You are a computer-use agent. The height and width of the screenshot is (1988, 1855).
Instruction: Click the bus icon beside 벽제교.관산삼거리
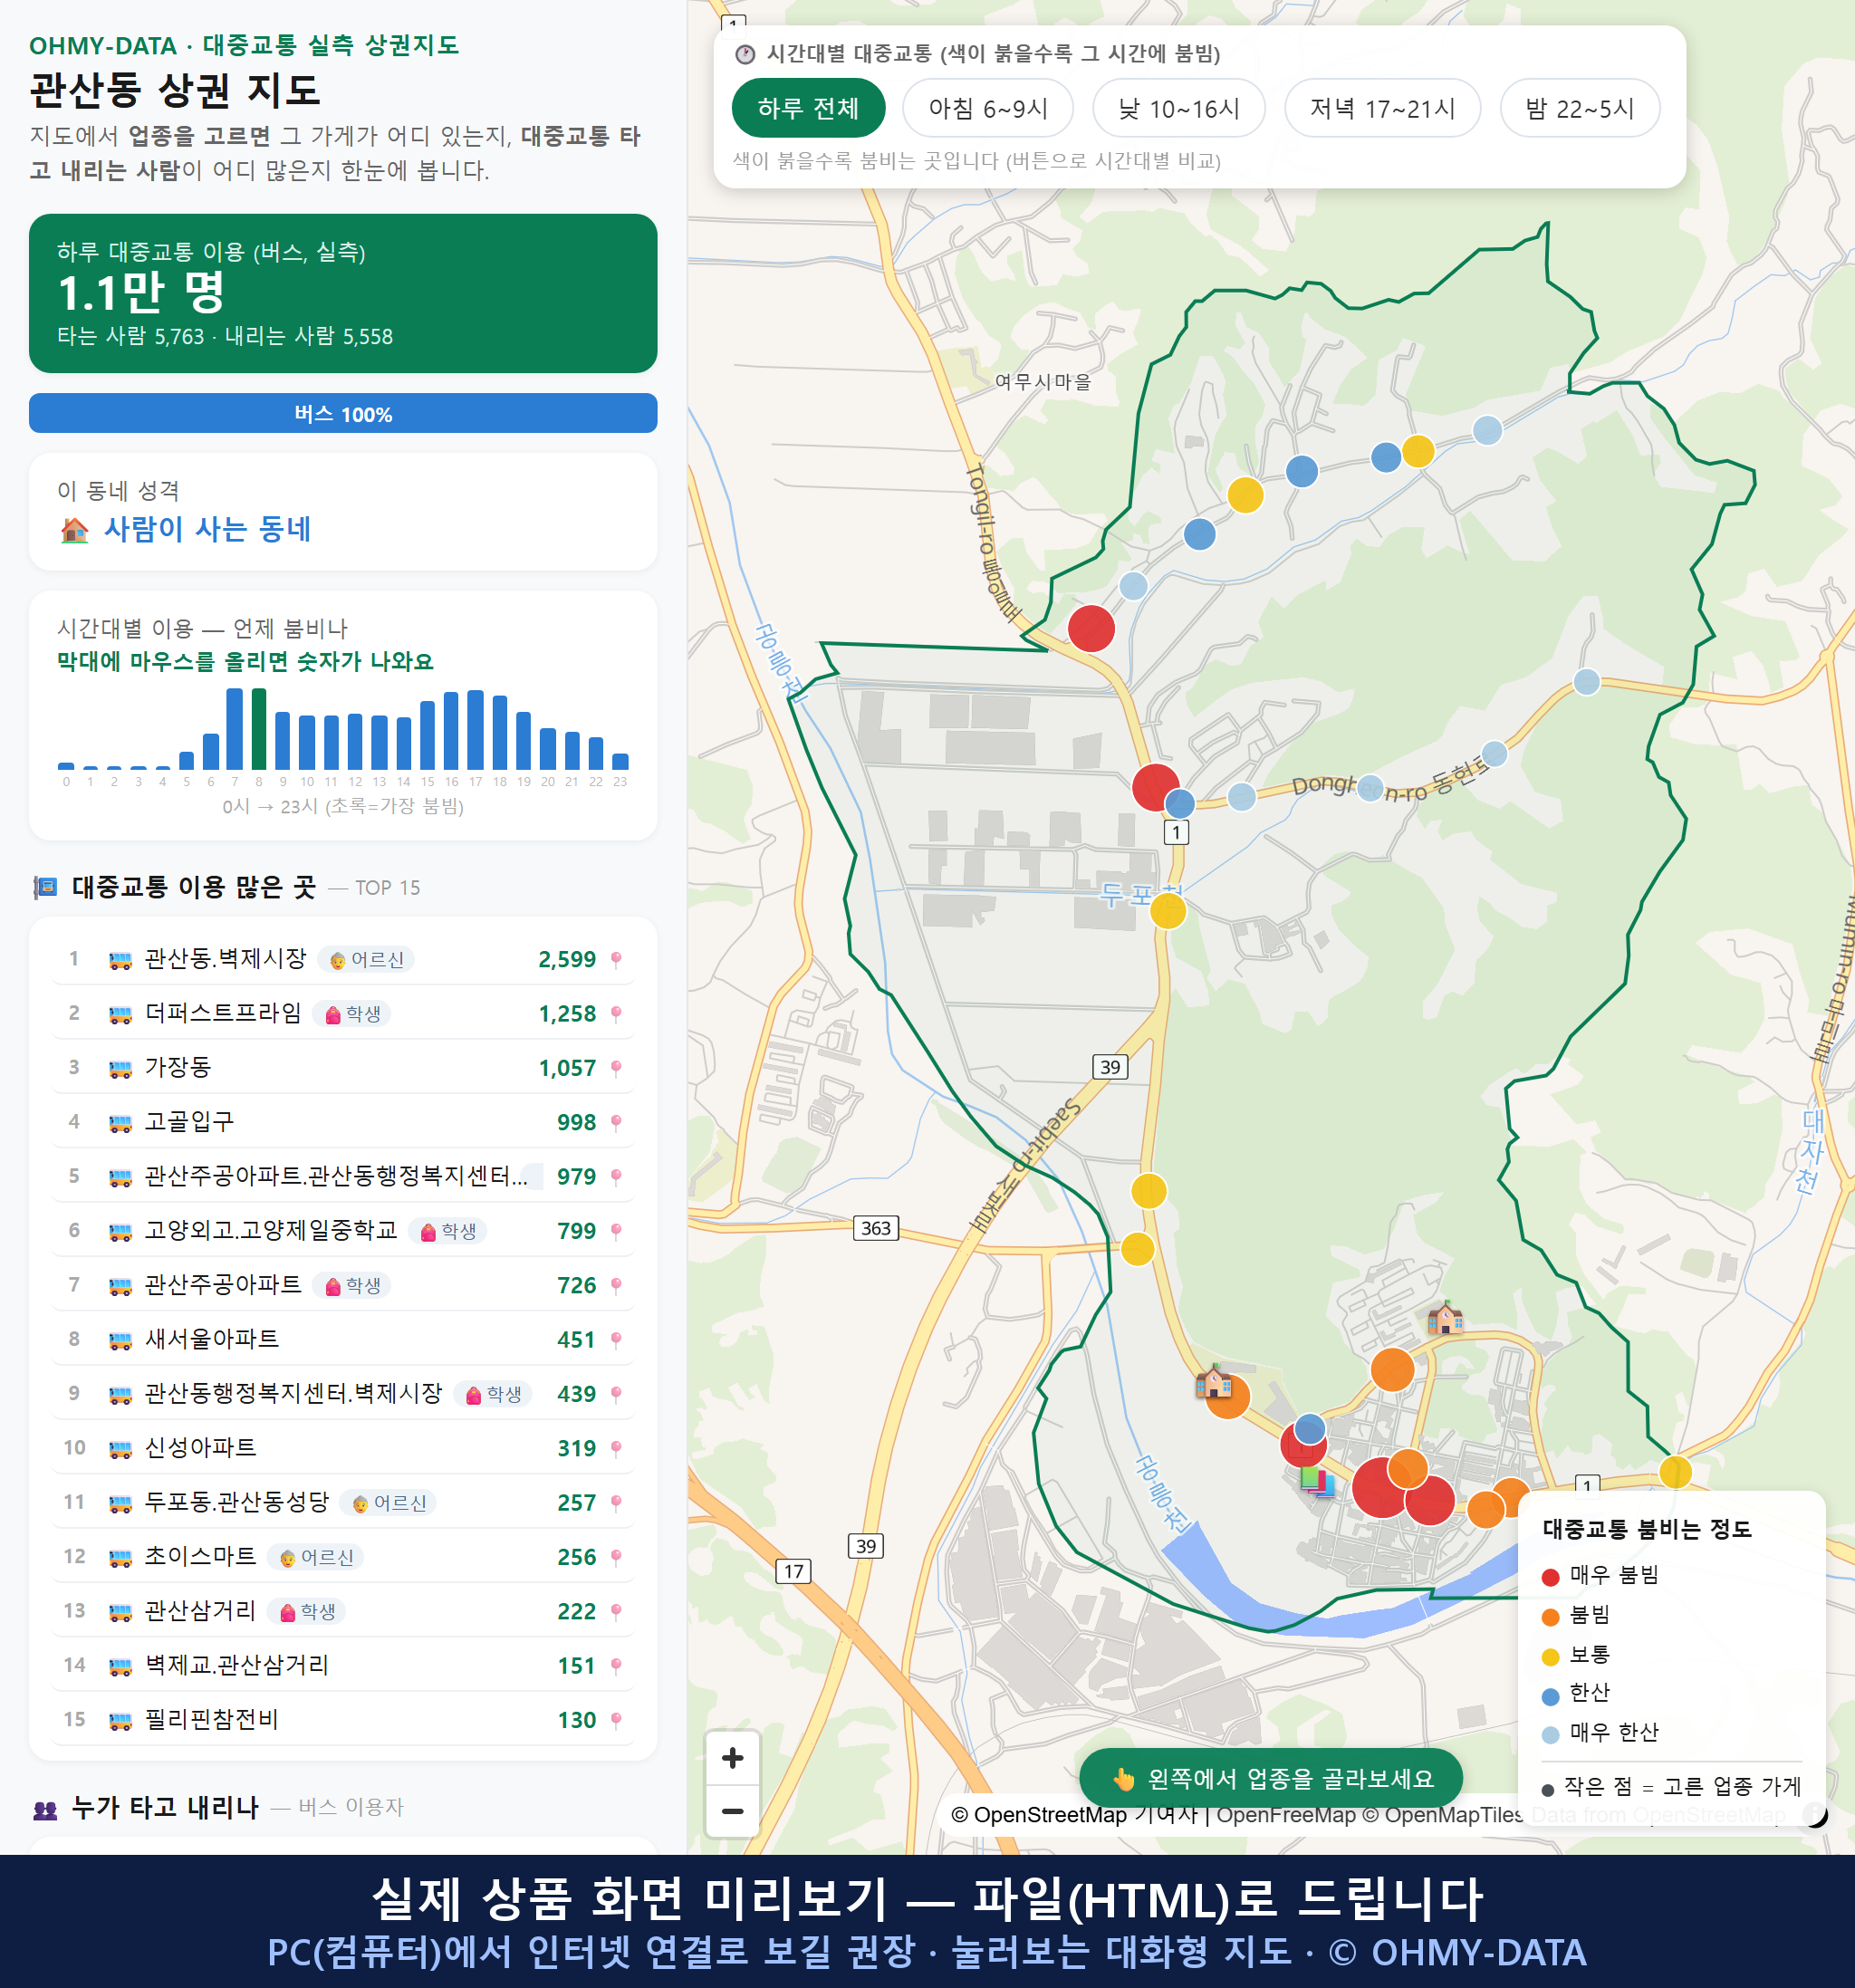pos(120,1667)
